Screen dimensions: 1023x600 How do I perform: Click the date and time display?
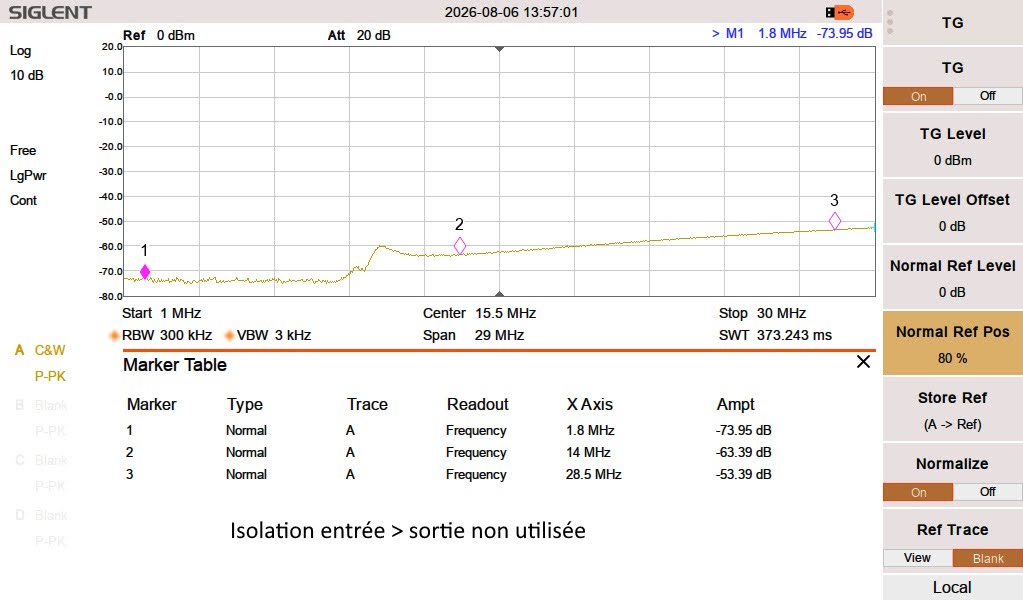tap(512, 12)
